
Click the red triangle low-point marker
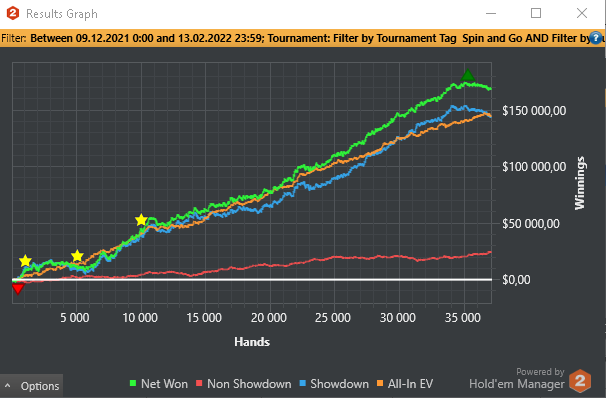pyautogui.click(x=18, y=288)
